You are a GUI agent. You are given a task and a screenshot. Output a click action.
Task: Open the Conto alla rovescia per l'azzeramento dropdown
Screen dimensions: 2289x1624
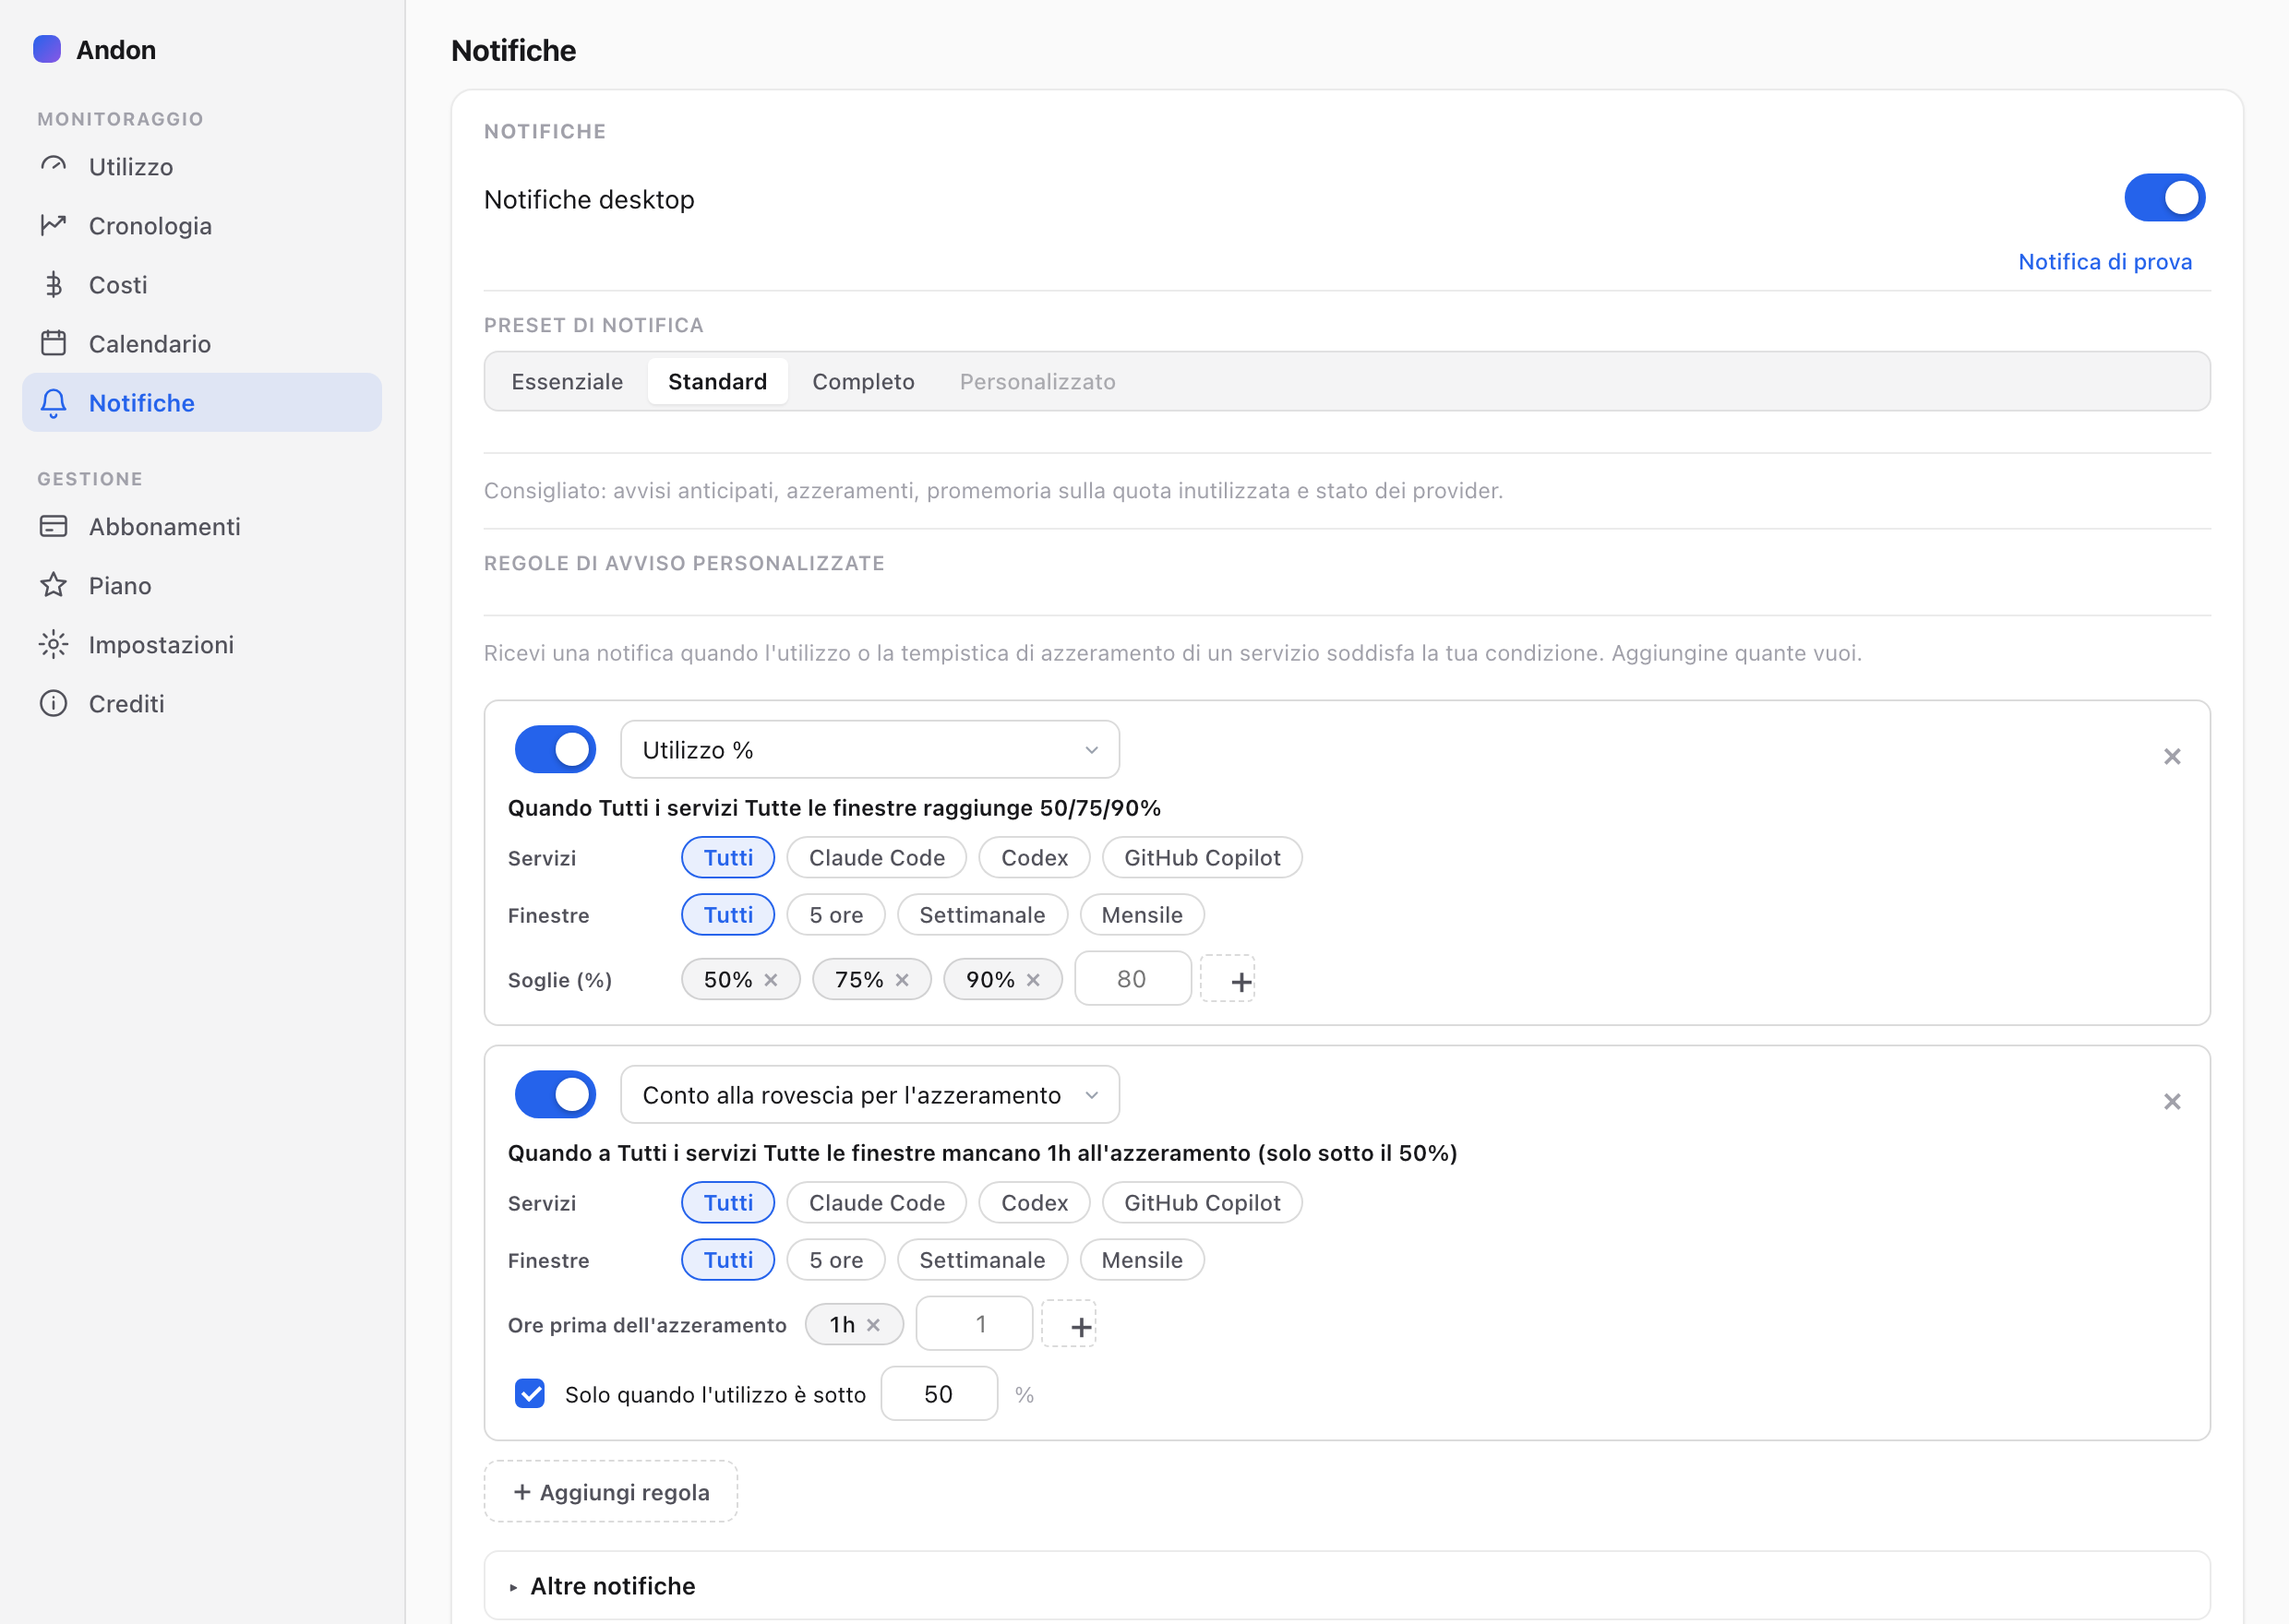tap(870, 1094)
